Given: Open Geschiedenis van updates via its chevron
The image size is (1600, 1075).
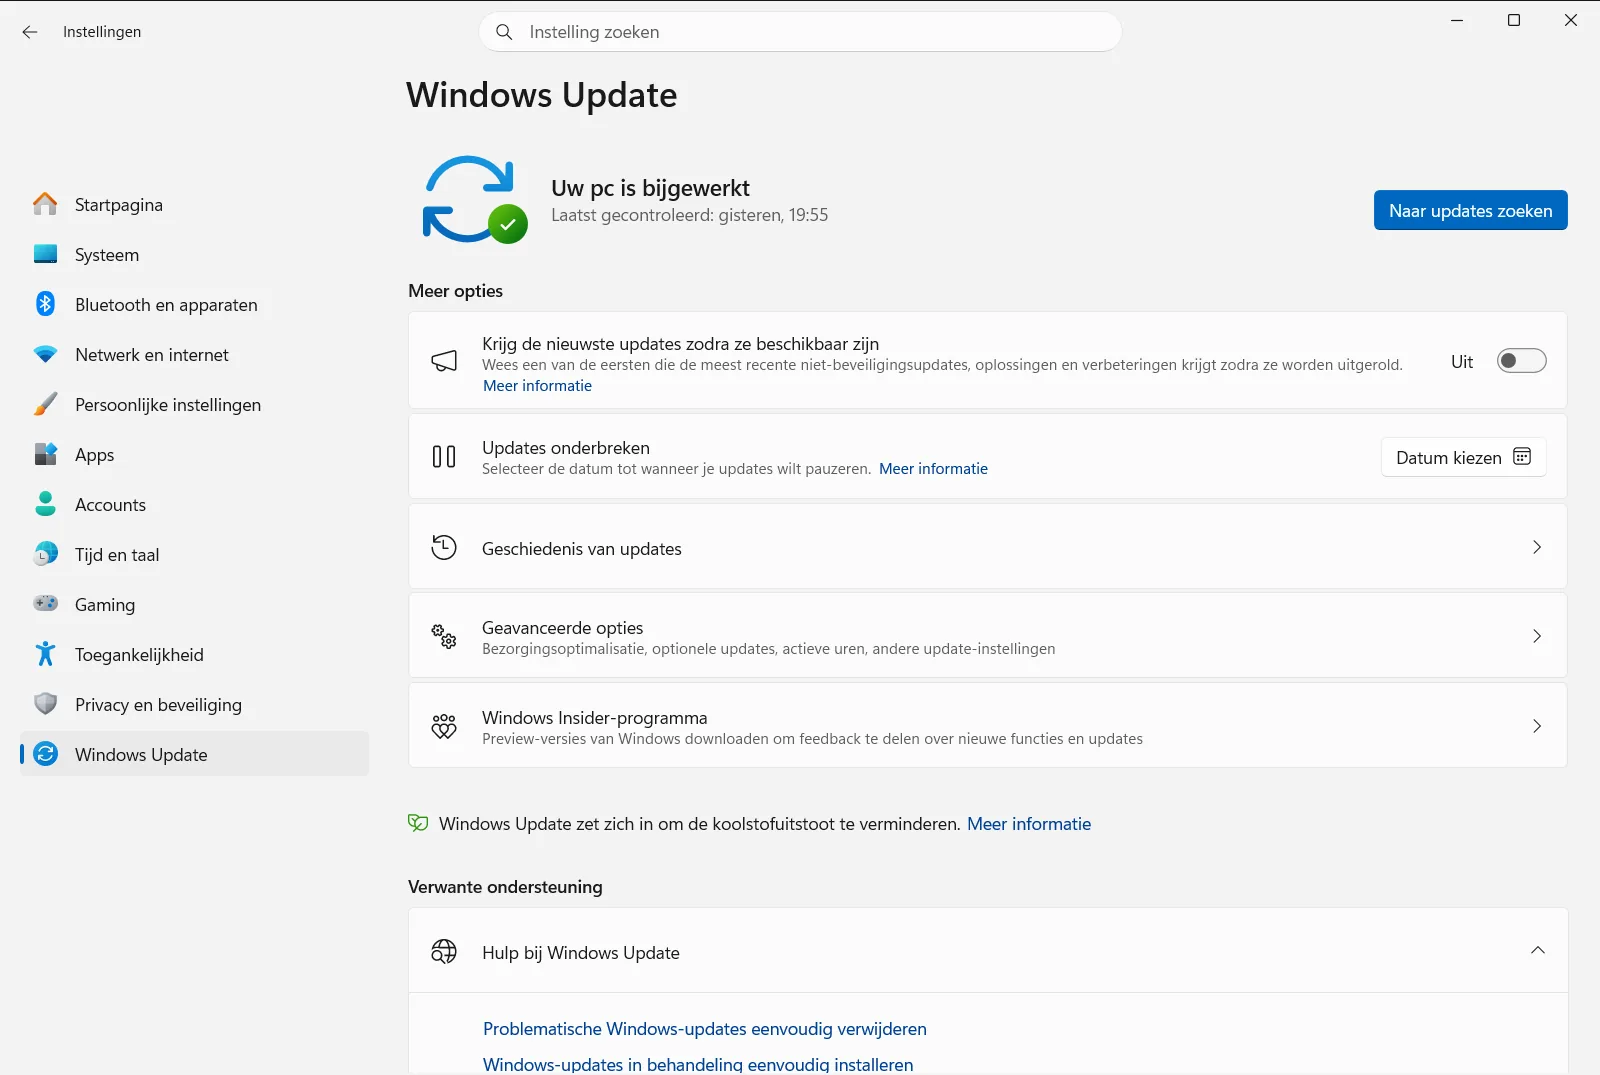Looking at the screenshot, I should click(x=1537, y=547).
